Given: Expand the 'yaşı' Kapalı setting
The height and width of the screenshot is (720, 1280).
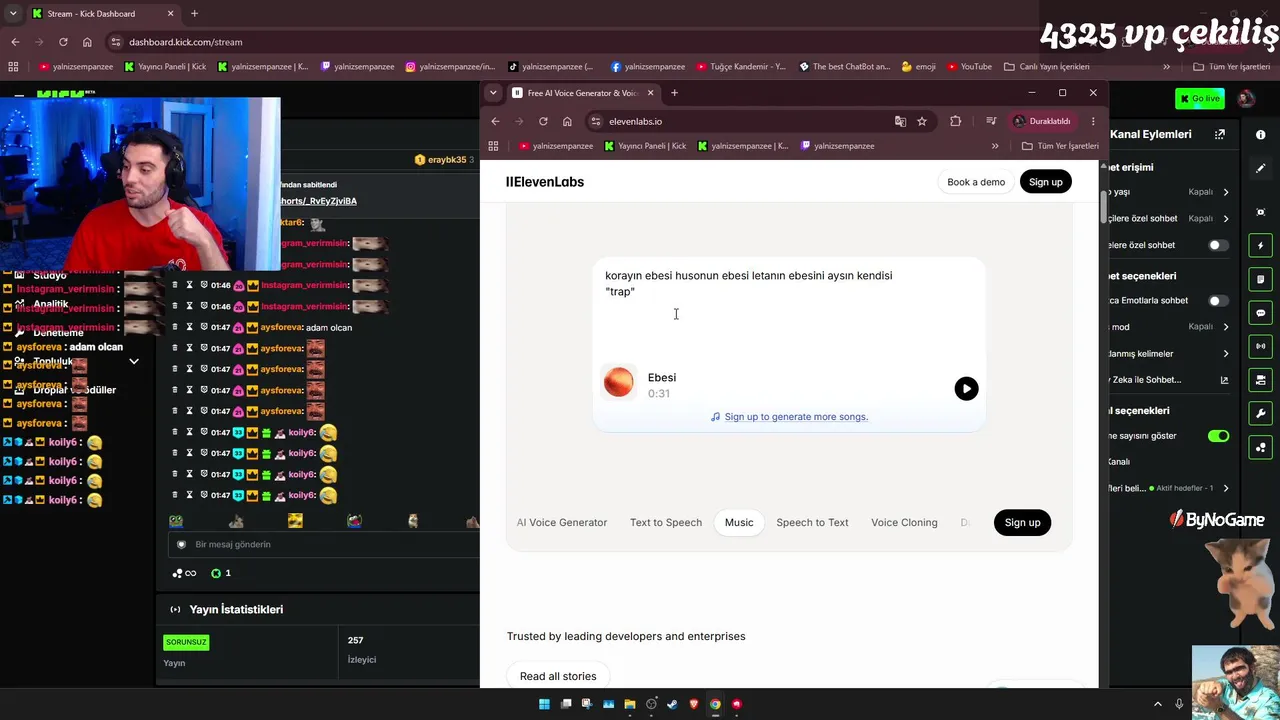Looking at the screenshot, I should [1226, 192].
